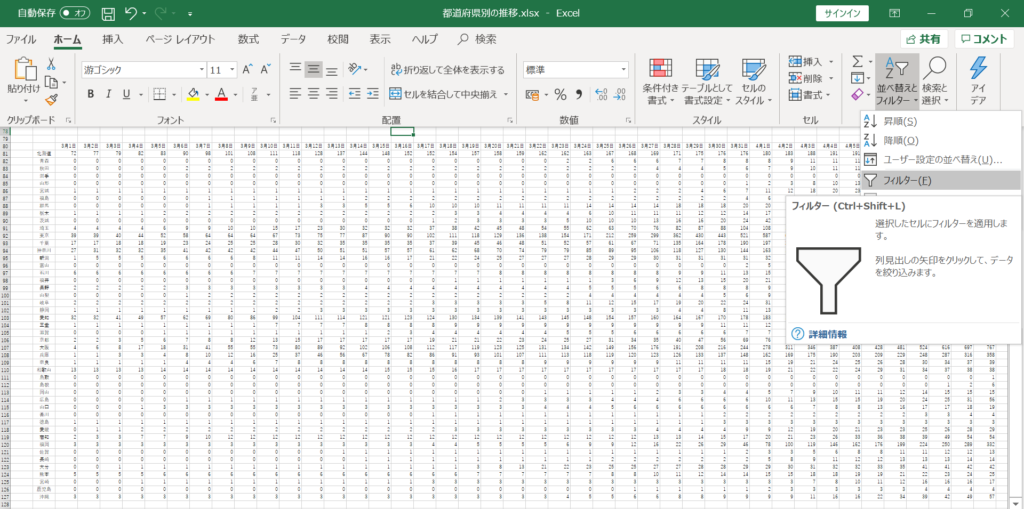Image resolution: width=1024 pixels, height=509 pixels.
Task: Align text right
Action: point(332,94)
